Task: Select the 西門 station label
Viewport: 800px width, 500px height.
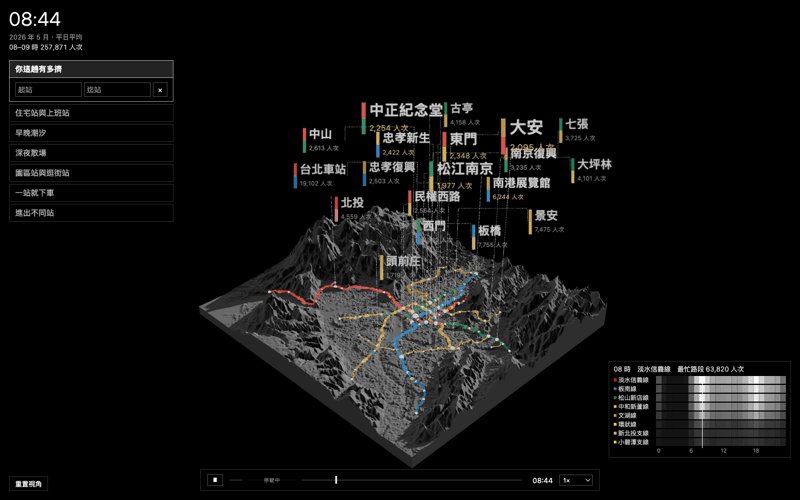Action: 434,226
